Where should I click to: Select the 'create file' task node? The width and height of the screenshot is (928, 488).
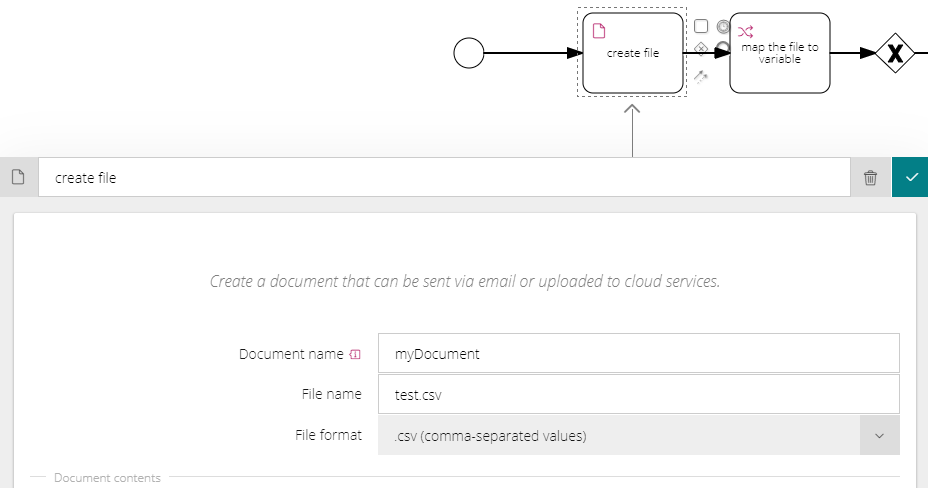633,53
